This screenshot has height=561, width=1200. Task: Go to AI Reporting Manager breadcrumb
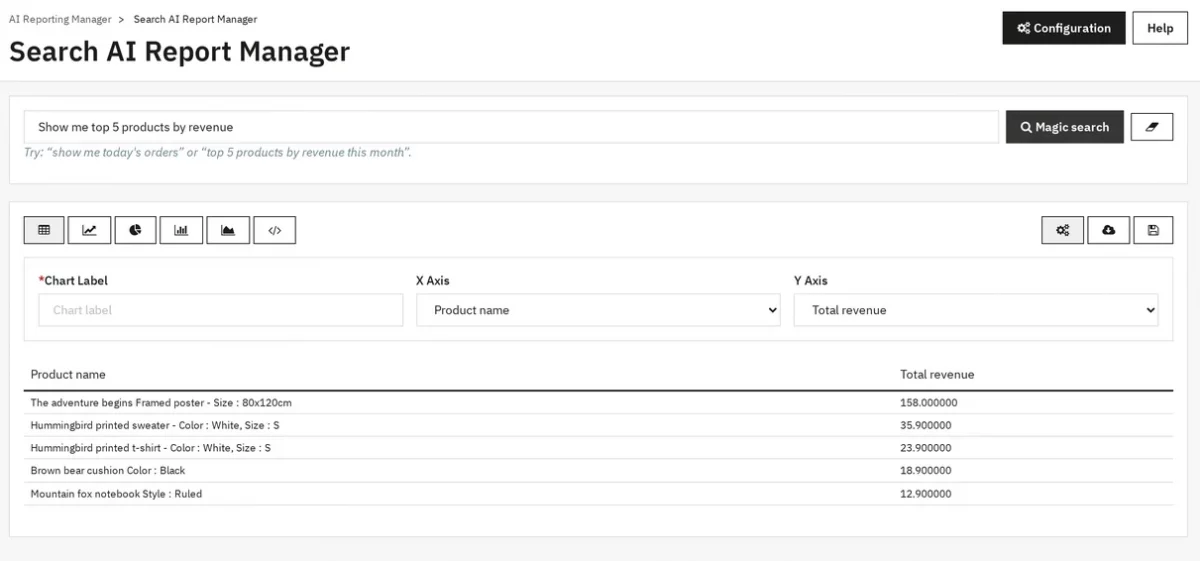pyautogui.click(x=60, y=19)
